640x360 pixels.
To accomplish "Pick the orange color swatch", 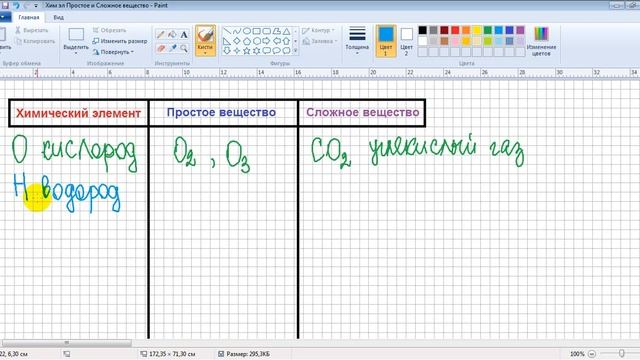I will coord(466,30).
